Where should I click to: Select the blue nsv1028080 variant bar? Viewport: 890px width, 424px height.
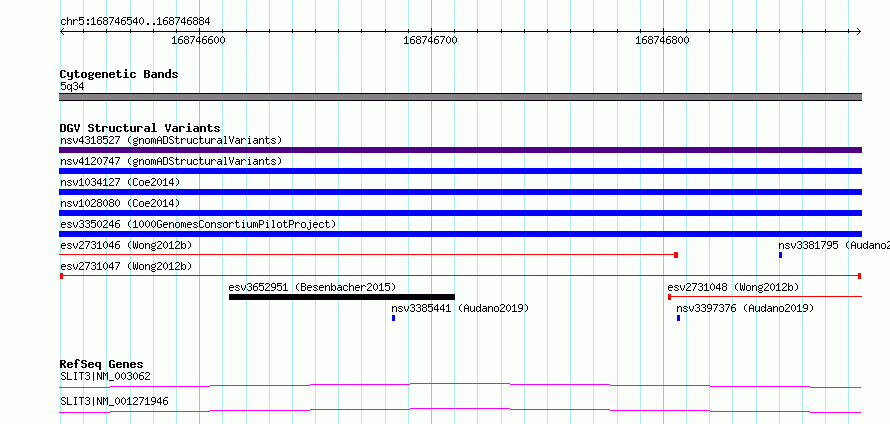(460, 213)
